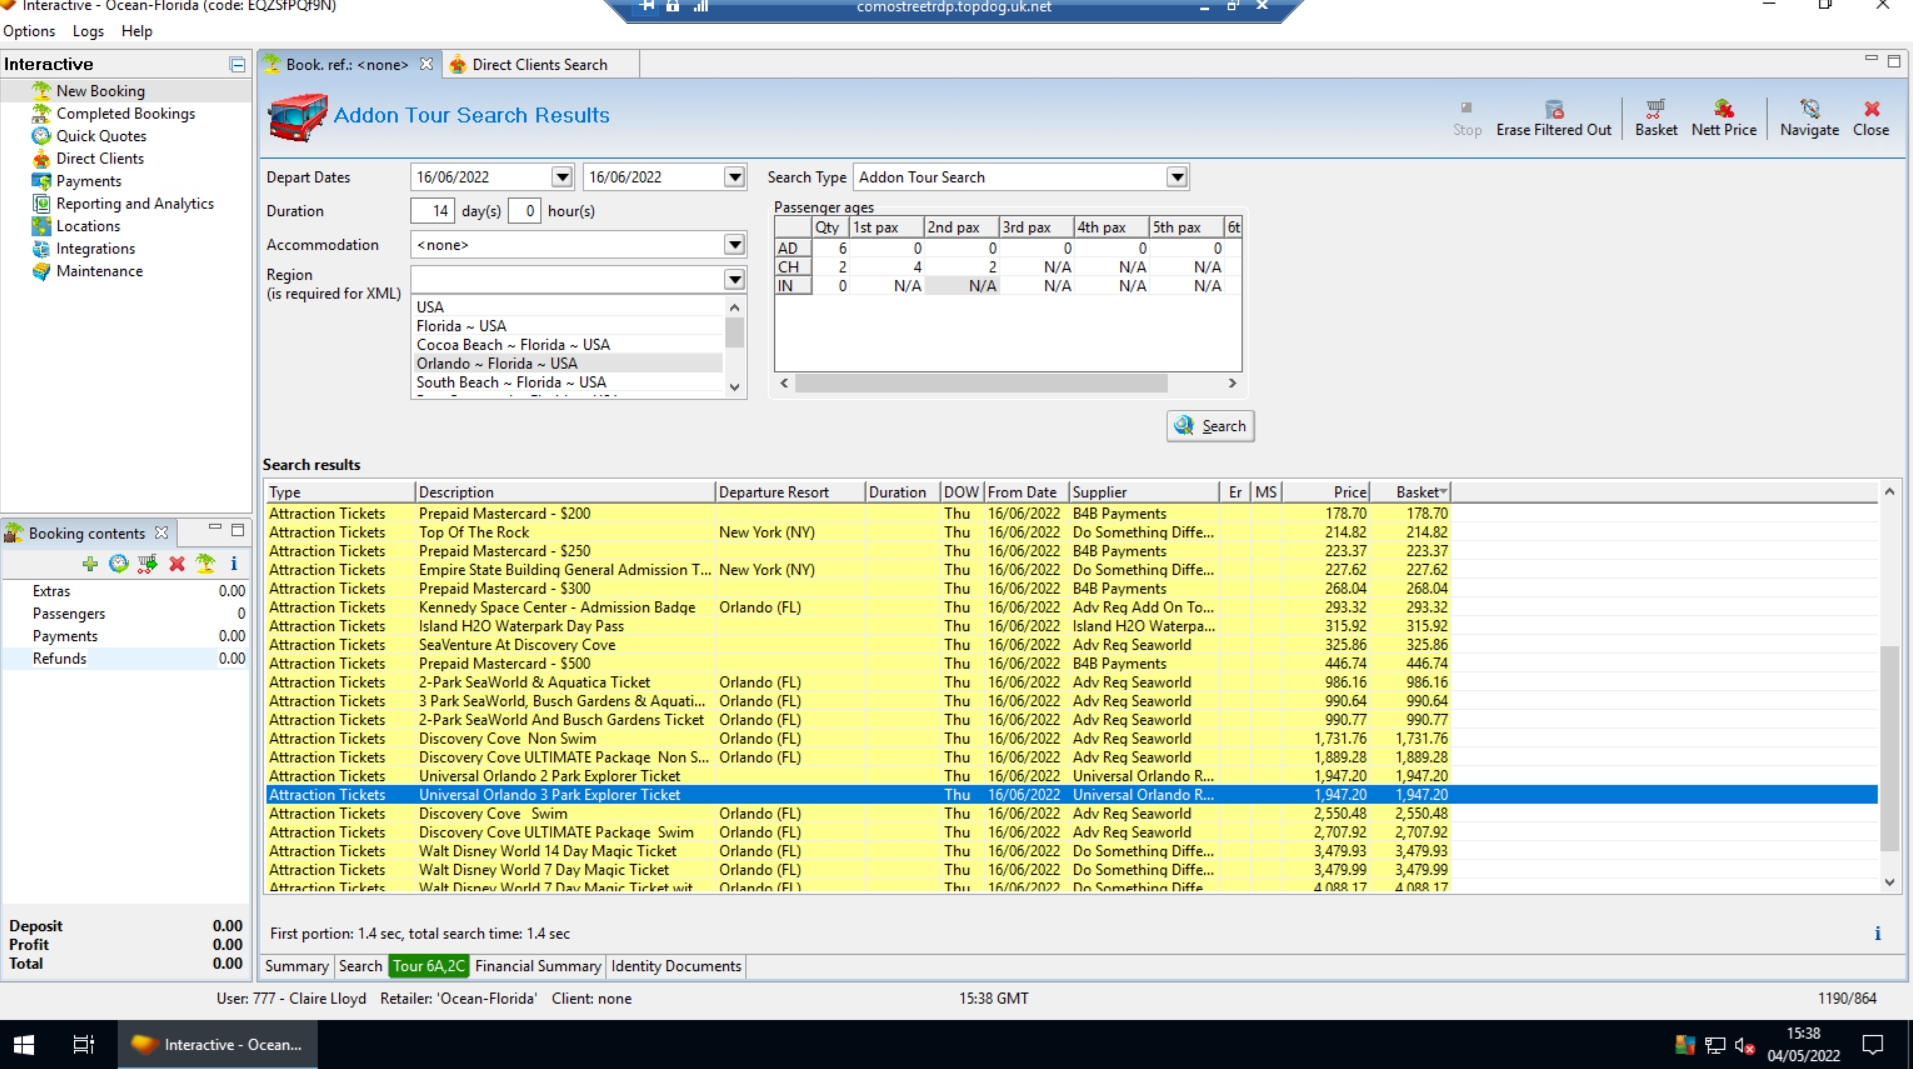Image resolution: width=1913 pixels, height=1069 pixels.
Task: Sort results by the Departure Resort header
Action: tap(790, 492)
